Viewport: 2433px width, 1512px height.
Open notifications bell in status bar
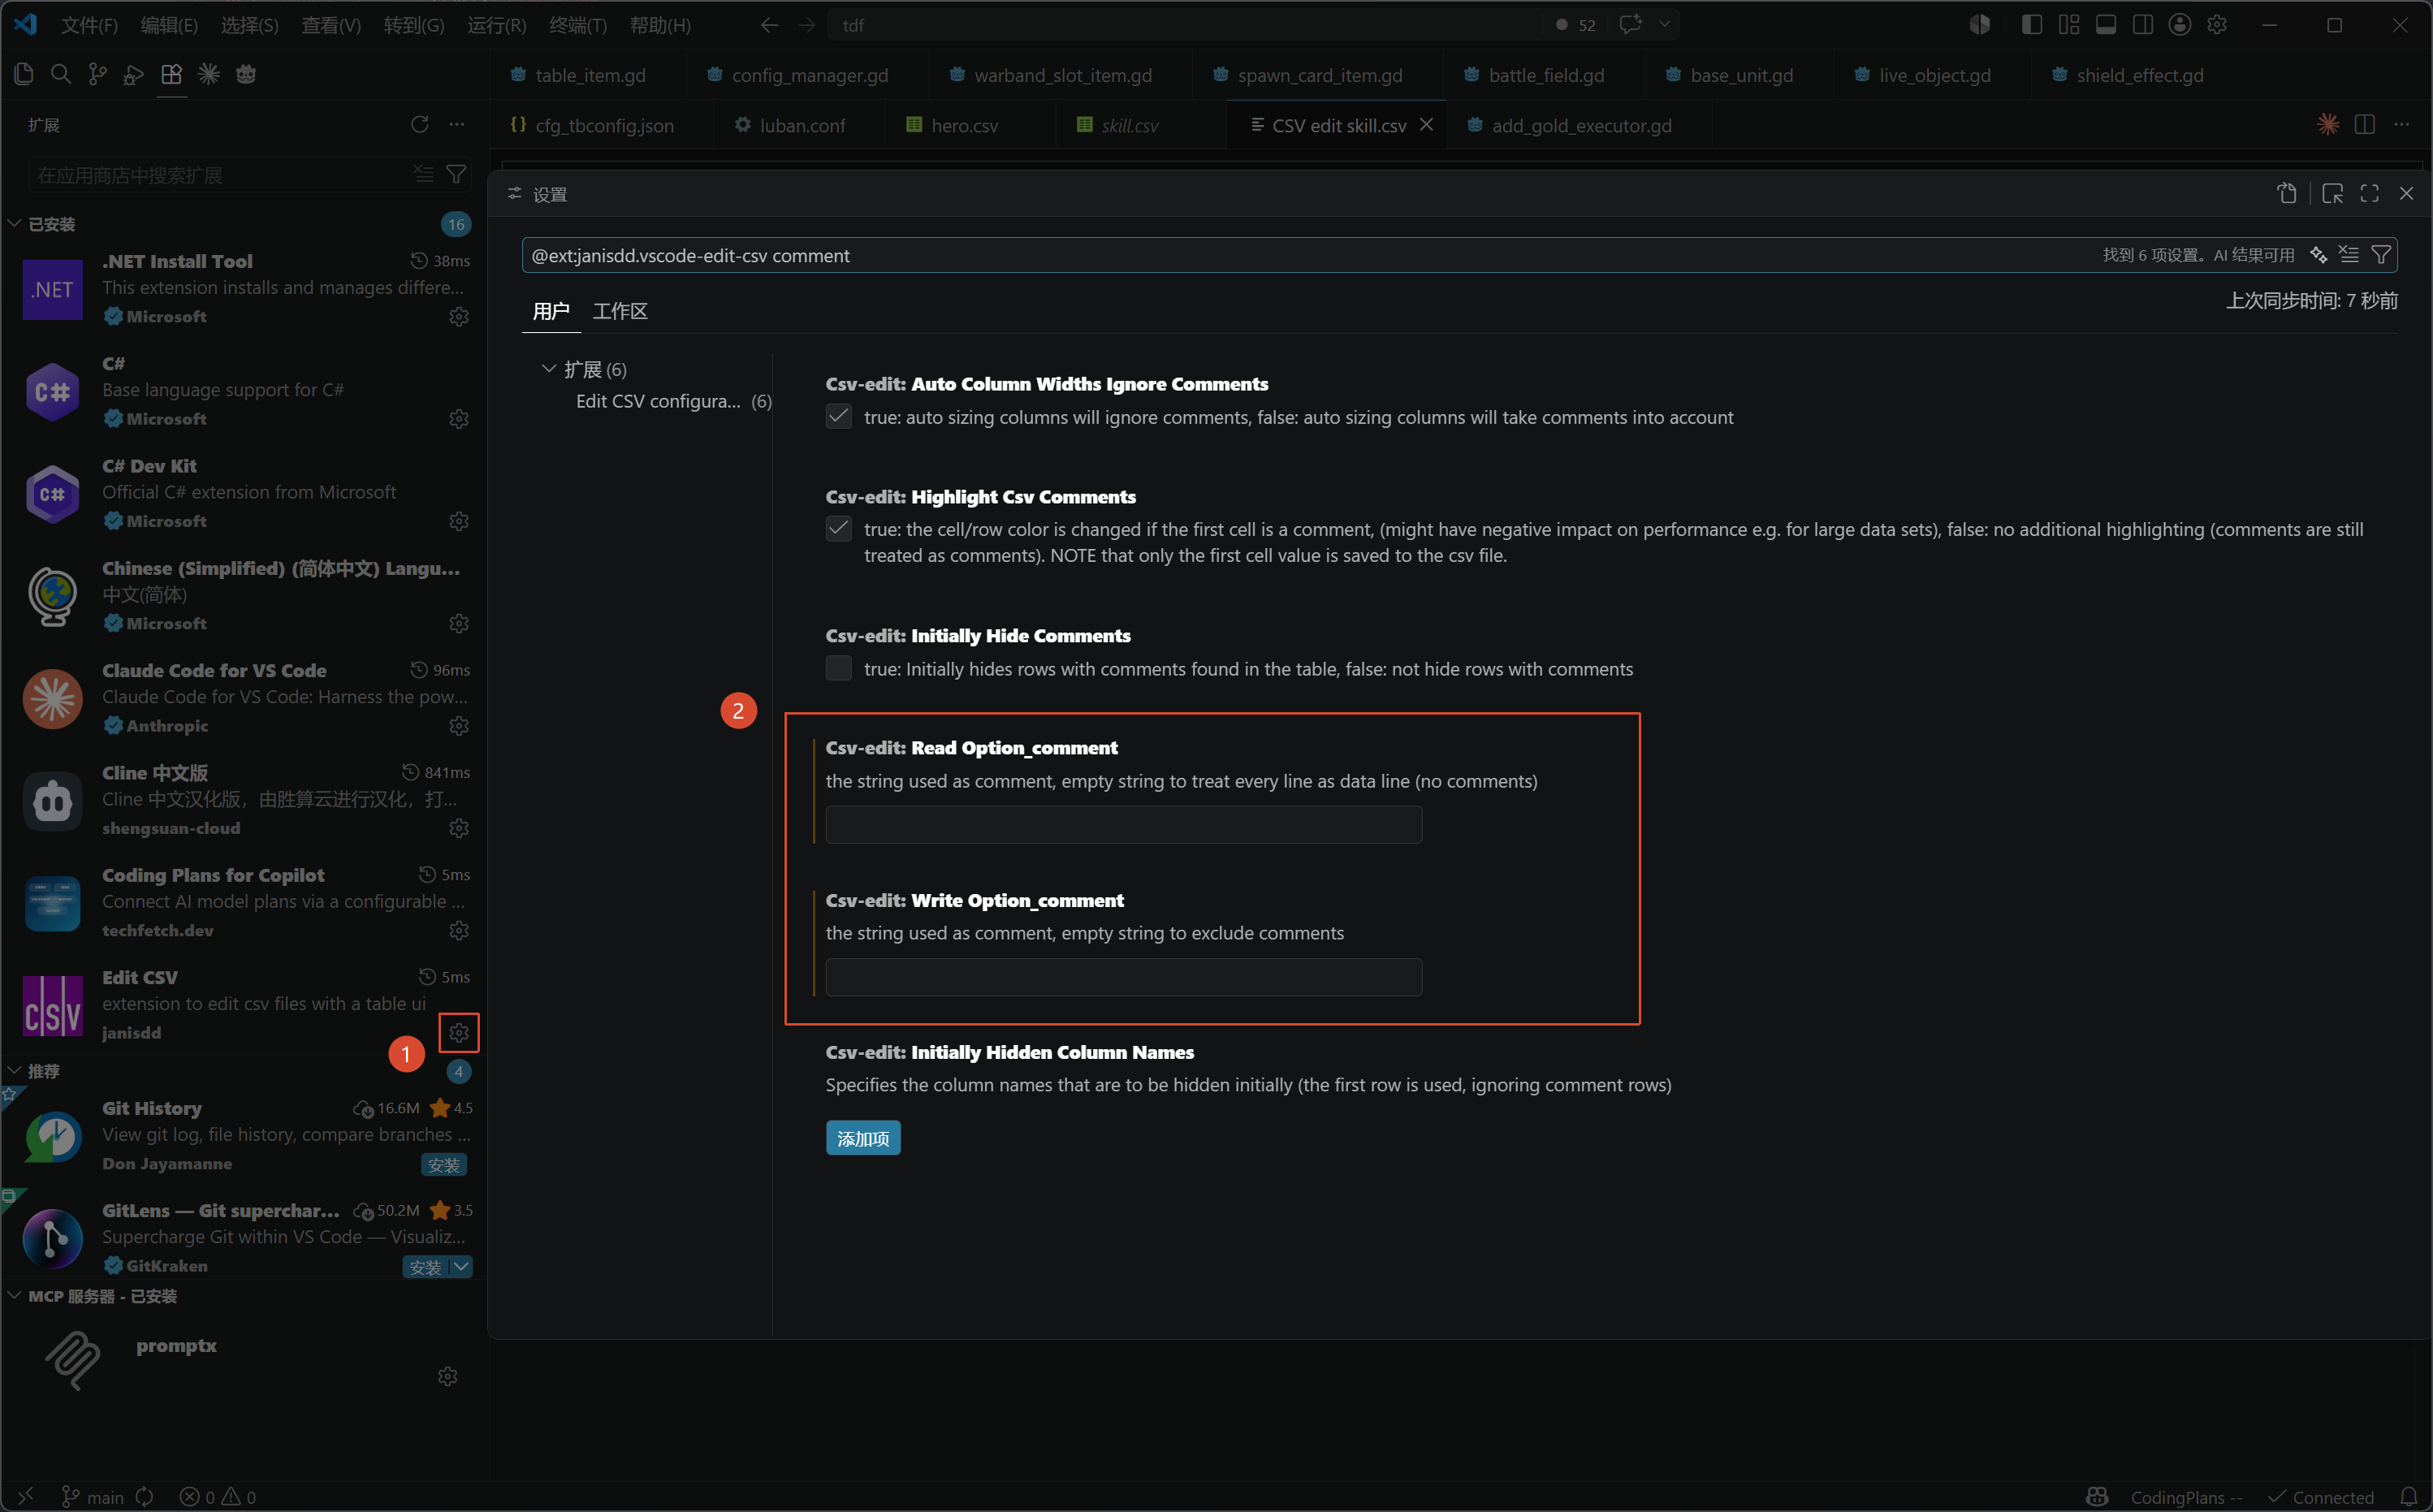click(2408, 1496)
